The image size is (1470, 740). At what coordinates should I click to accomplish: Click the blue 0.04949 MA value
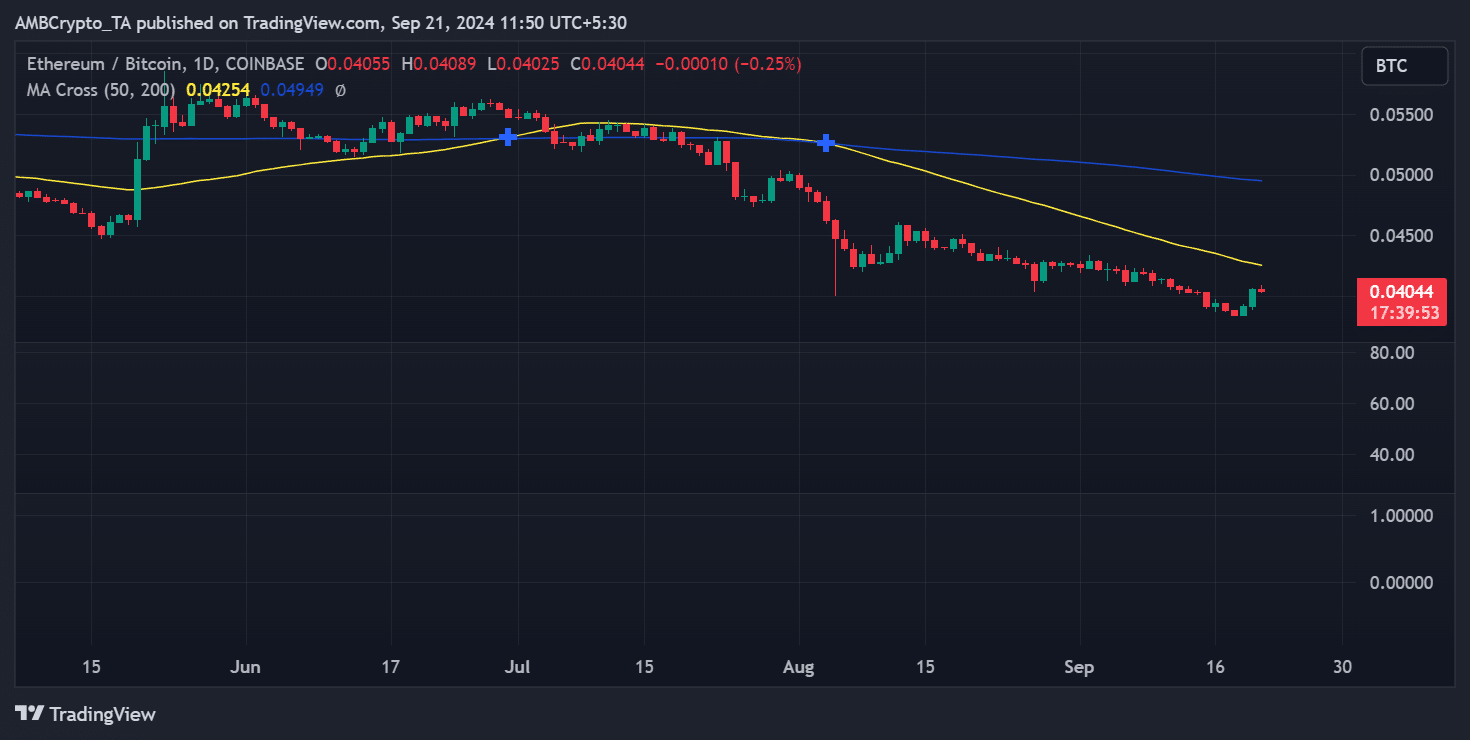291,90
